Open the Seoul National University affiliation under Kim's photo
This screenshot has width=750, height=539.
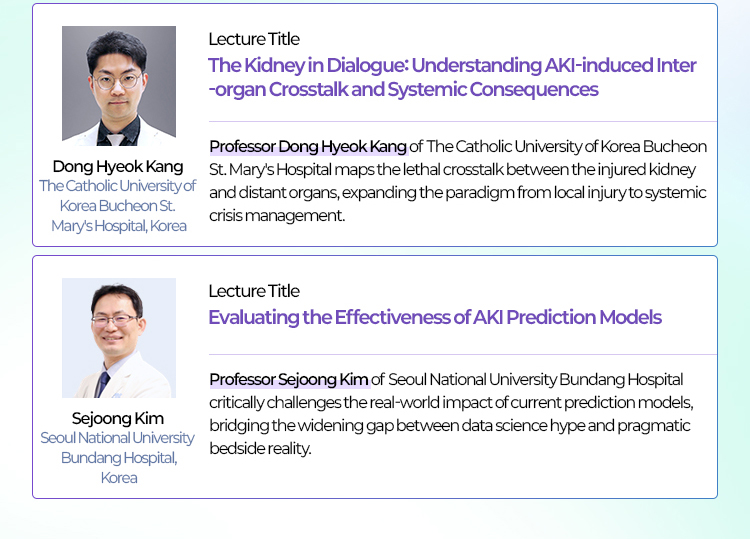coord(118,457)
